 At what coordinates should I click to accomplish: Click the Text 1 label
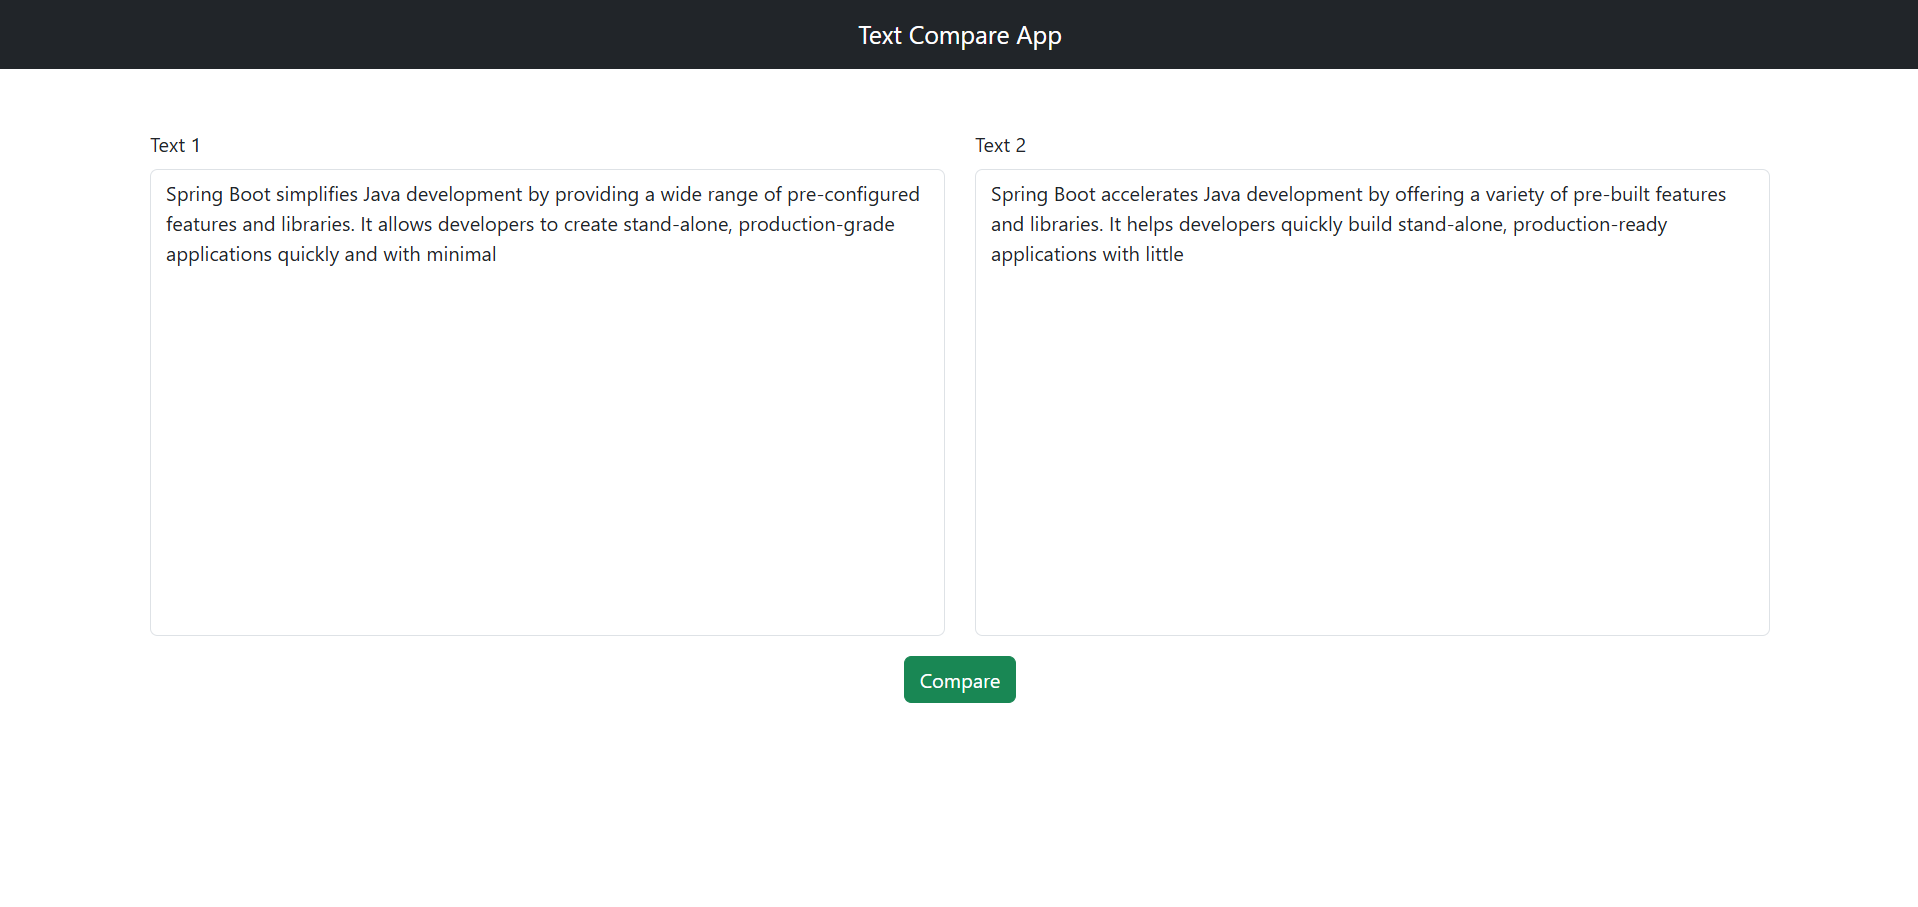click(x=175, y=145)
